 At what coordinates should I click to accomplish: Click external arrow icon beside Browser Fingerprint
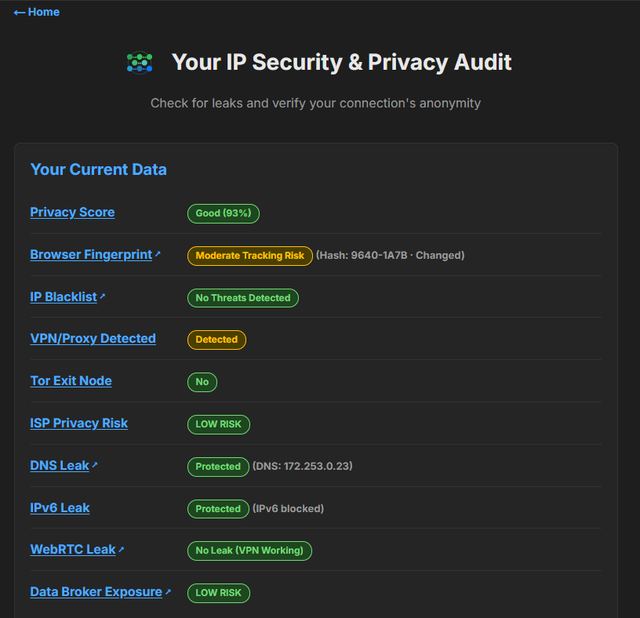[158, 253]
